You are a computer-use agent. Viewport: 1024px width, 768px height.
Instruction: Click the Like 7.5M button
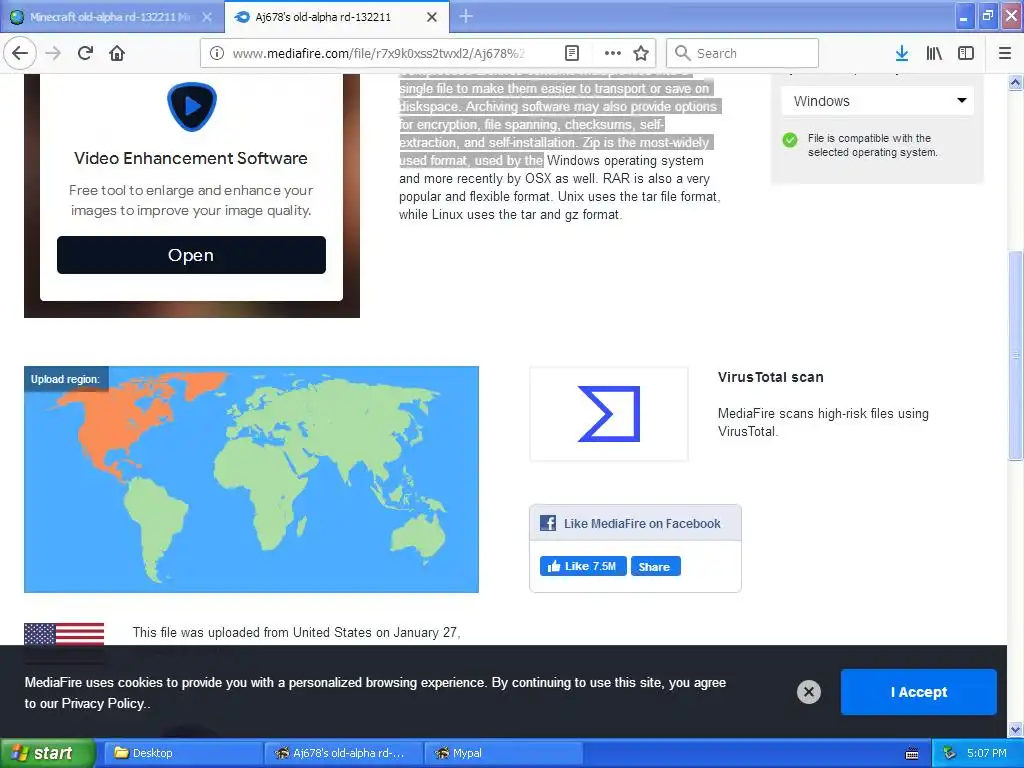(583, 566)
